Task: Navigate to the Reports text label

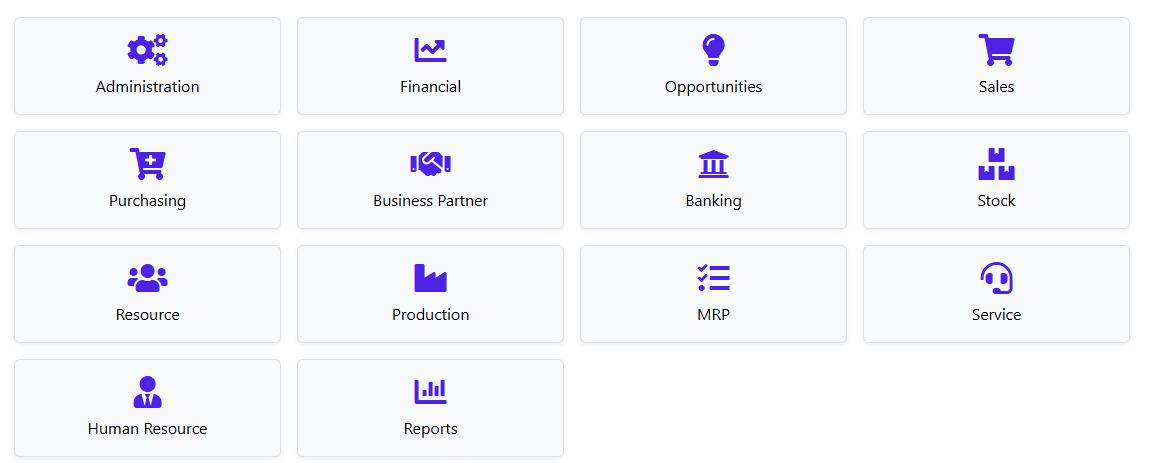Action: 430,429
